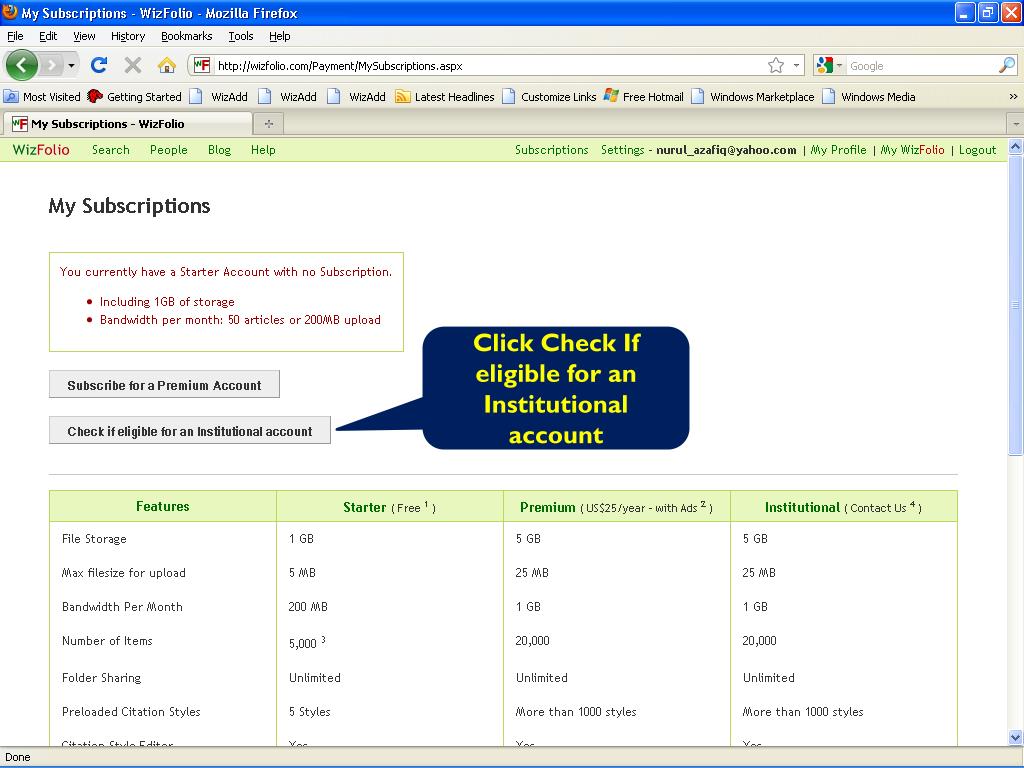
Task: Click the Logout link
Action: pyautogui.click(x=977, y=150)
